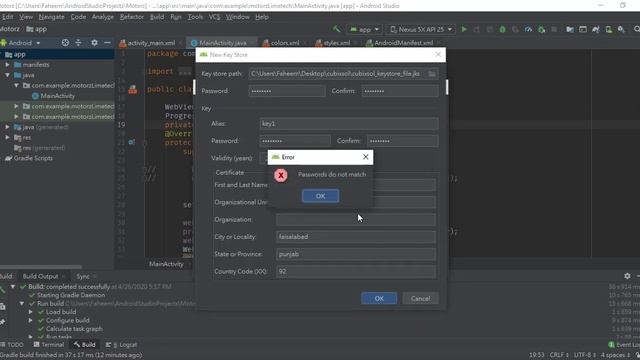640x360 pixels.
Task: Open the Tools menu
Action: tap(195, 17)
